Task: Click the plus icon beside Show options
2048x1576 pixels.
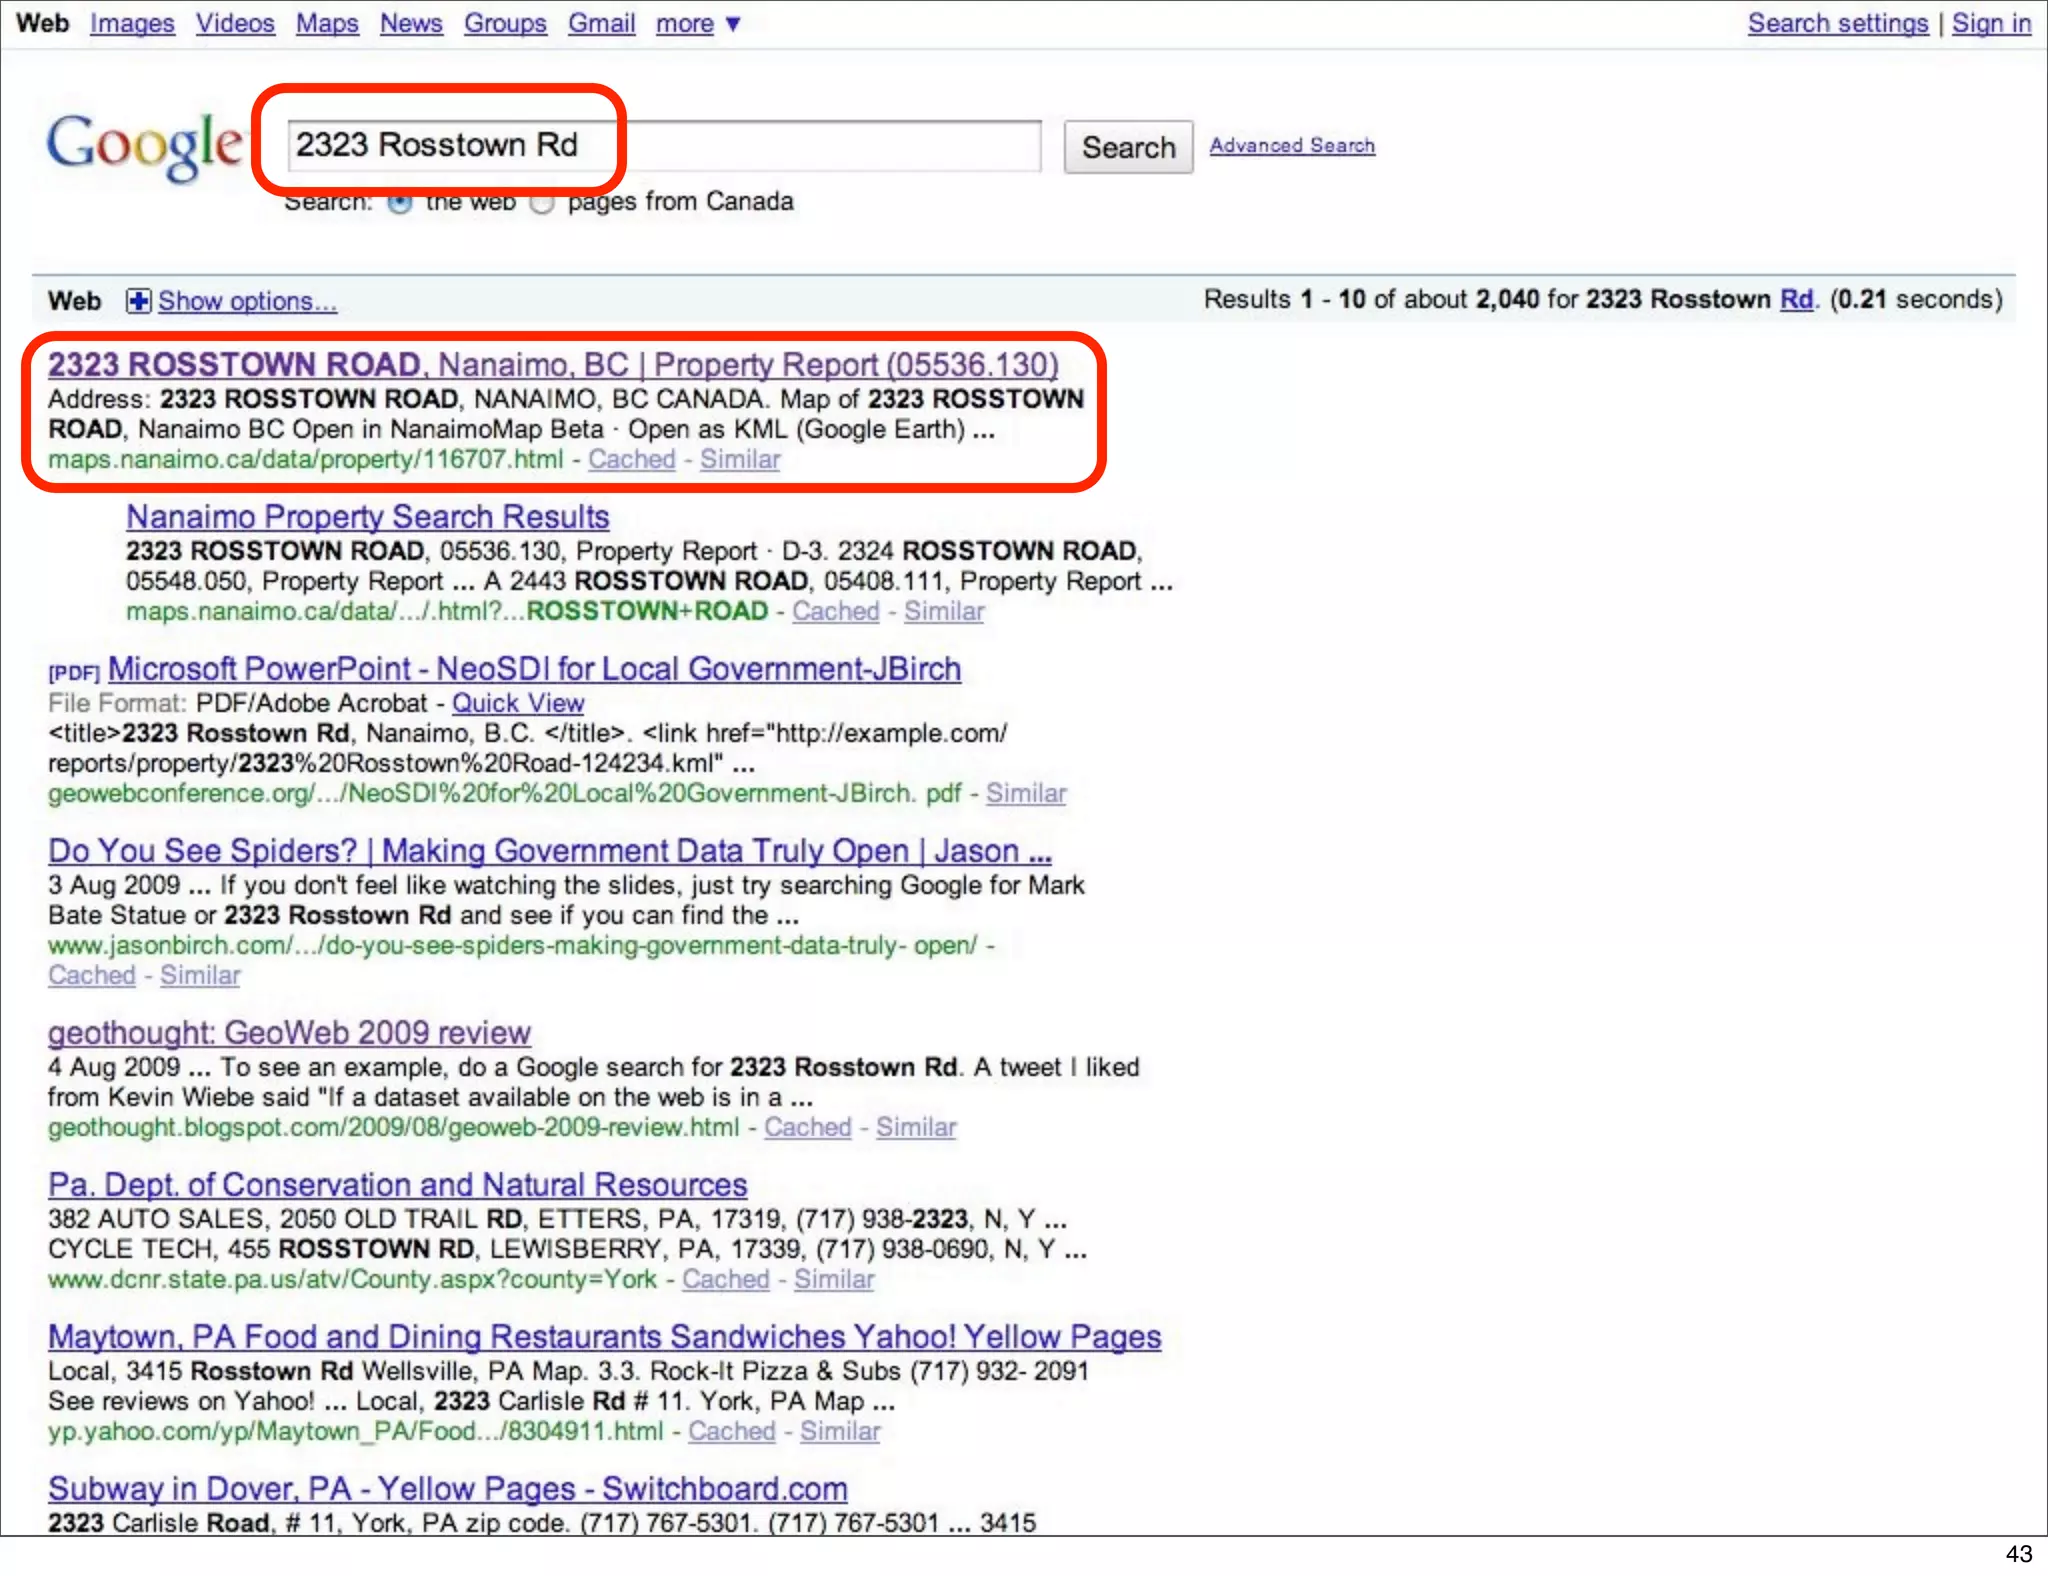Action: 138,301
